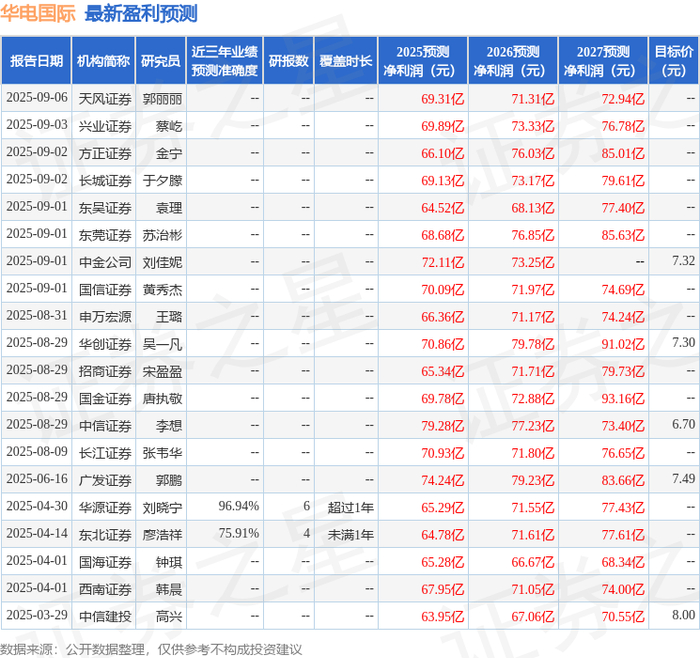This screenshot has width=700, height=658.
Task: Click the 东北证券 institution cell
Action: click(105, 535)
